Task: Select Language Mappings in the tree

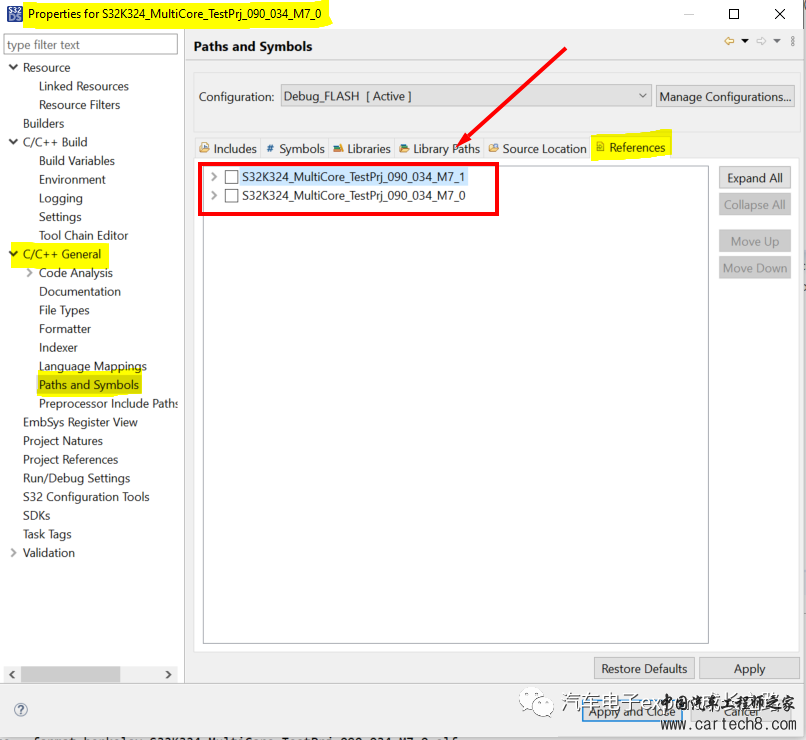Action: tap(93, 366)
